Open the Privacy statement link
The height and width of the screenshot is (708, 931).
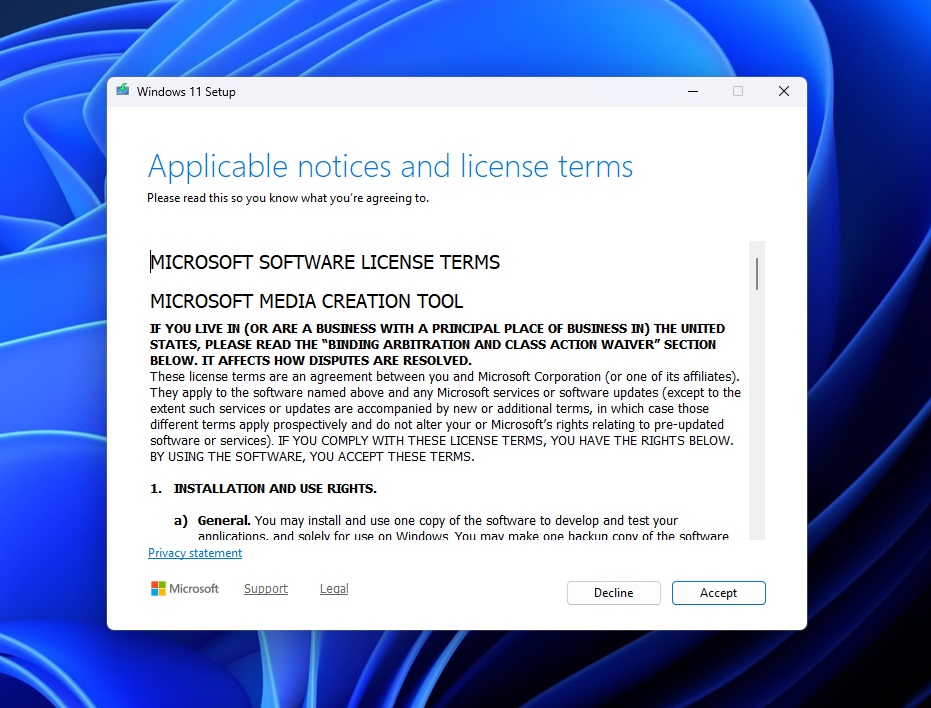[x=195, y=553]
